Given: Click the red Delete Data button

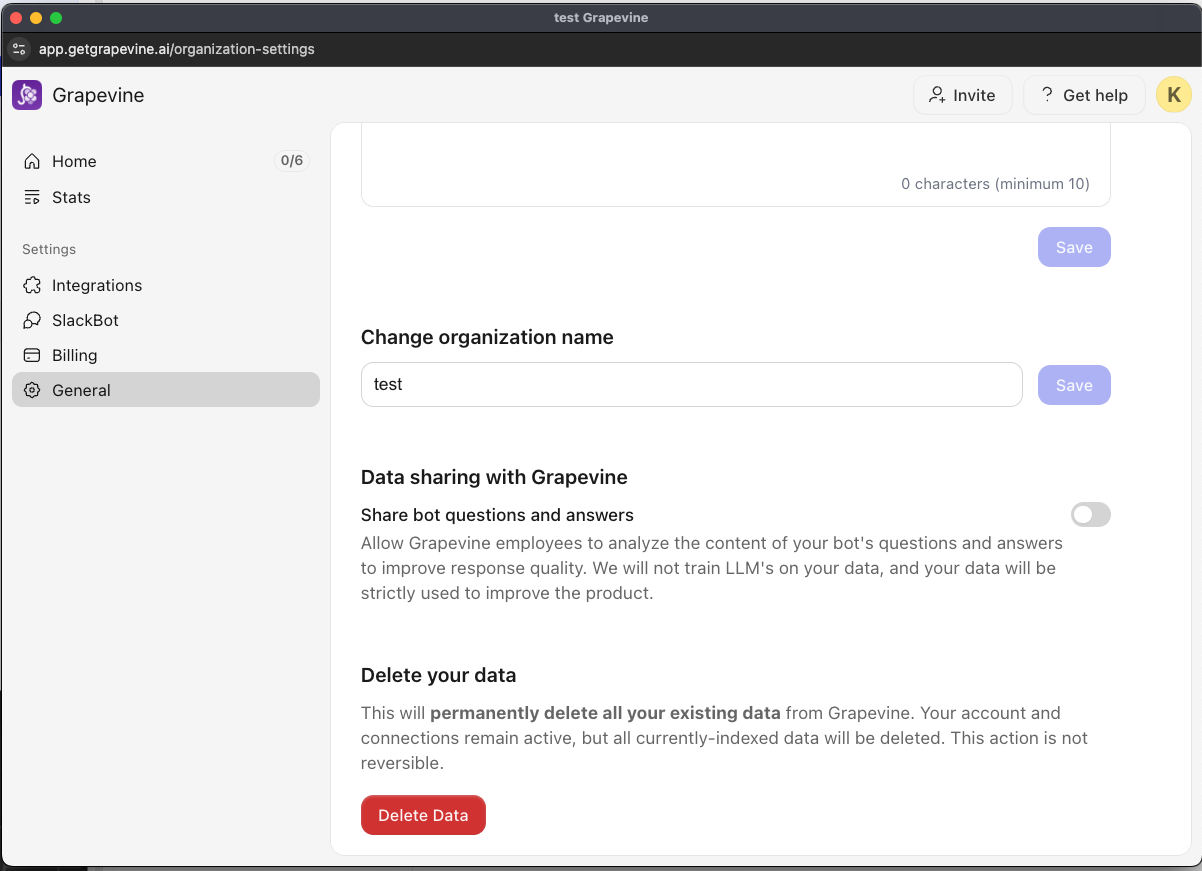Looking at the screenshot, I should pyautogui.click(x=423, y=815).
